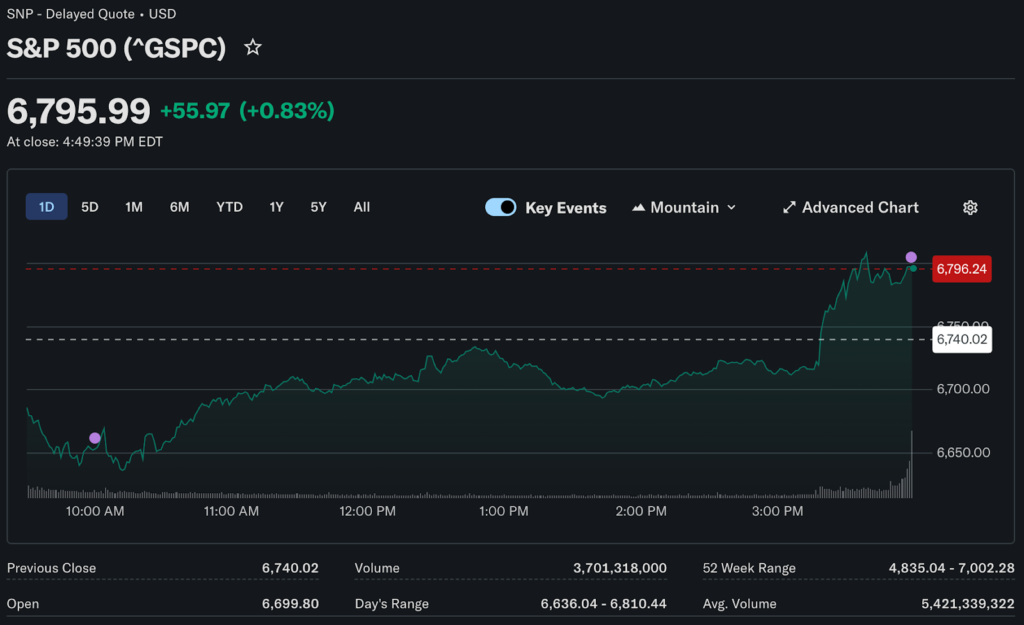
Task: Click the white 6,740.02 previous close label
Action: [961, 340]
